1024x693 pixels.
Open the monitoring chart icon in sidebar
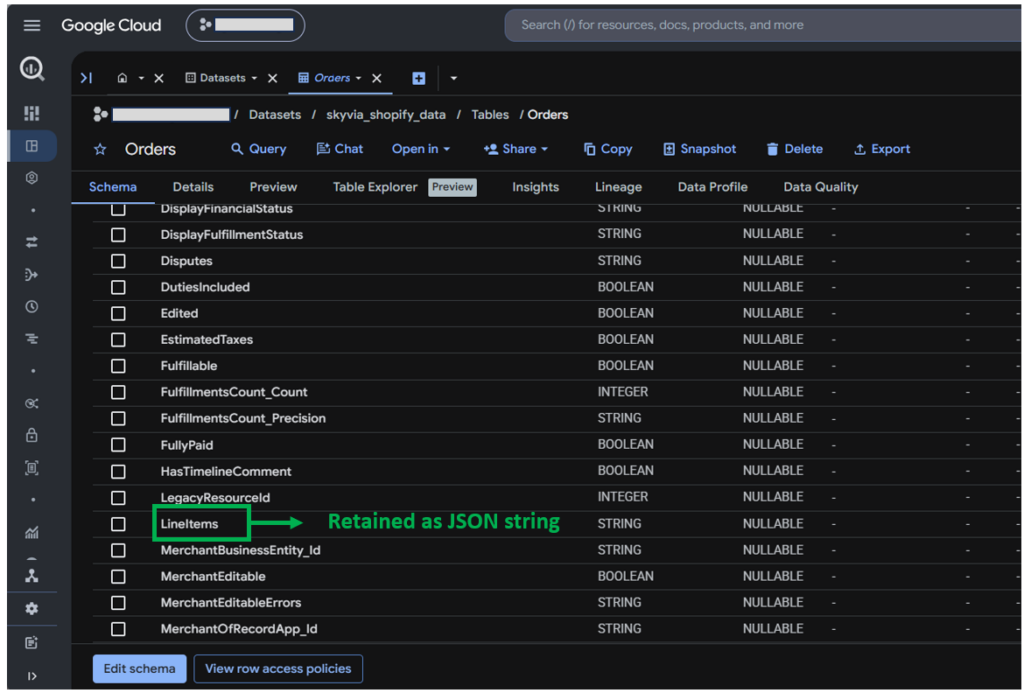coord(31,532)
